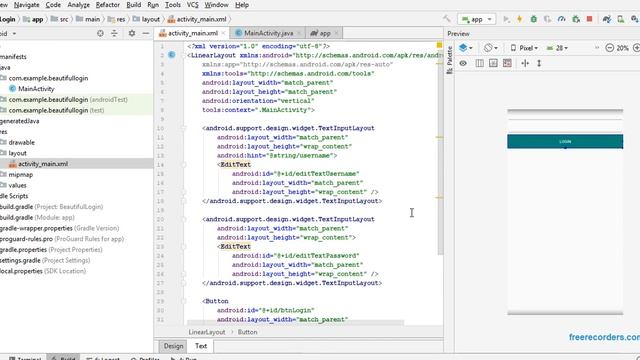Click the blueprint-only view icon in Preview

click(x=480, y=63)
